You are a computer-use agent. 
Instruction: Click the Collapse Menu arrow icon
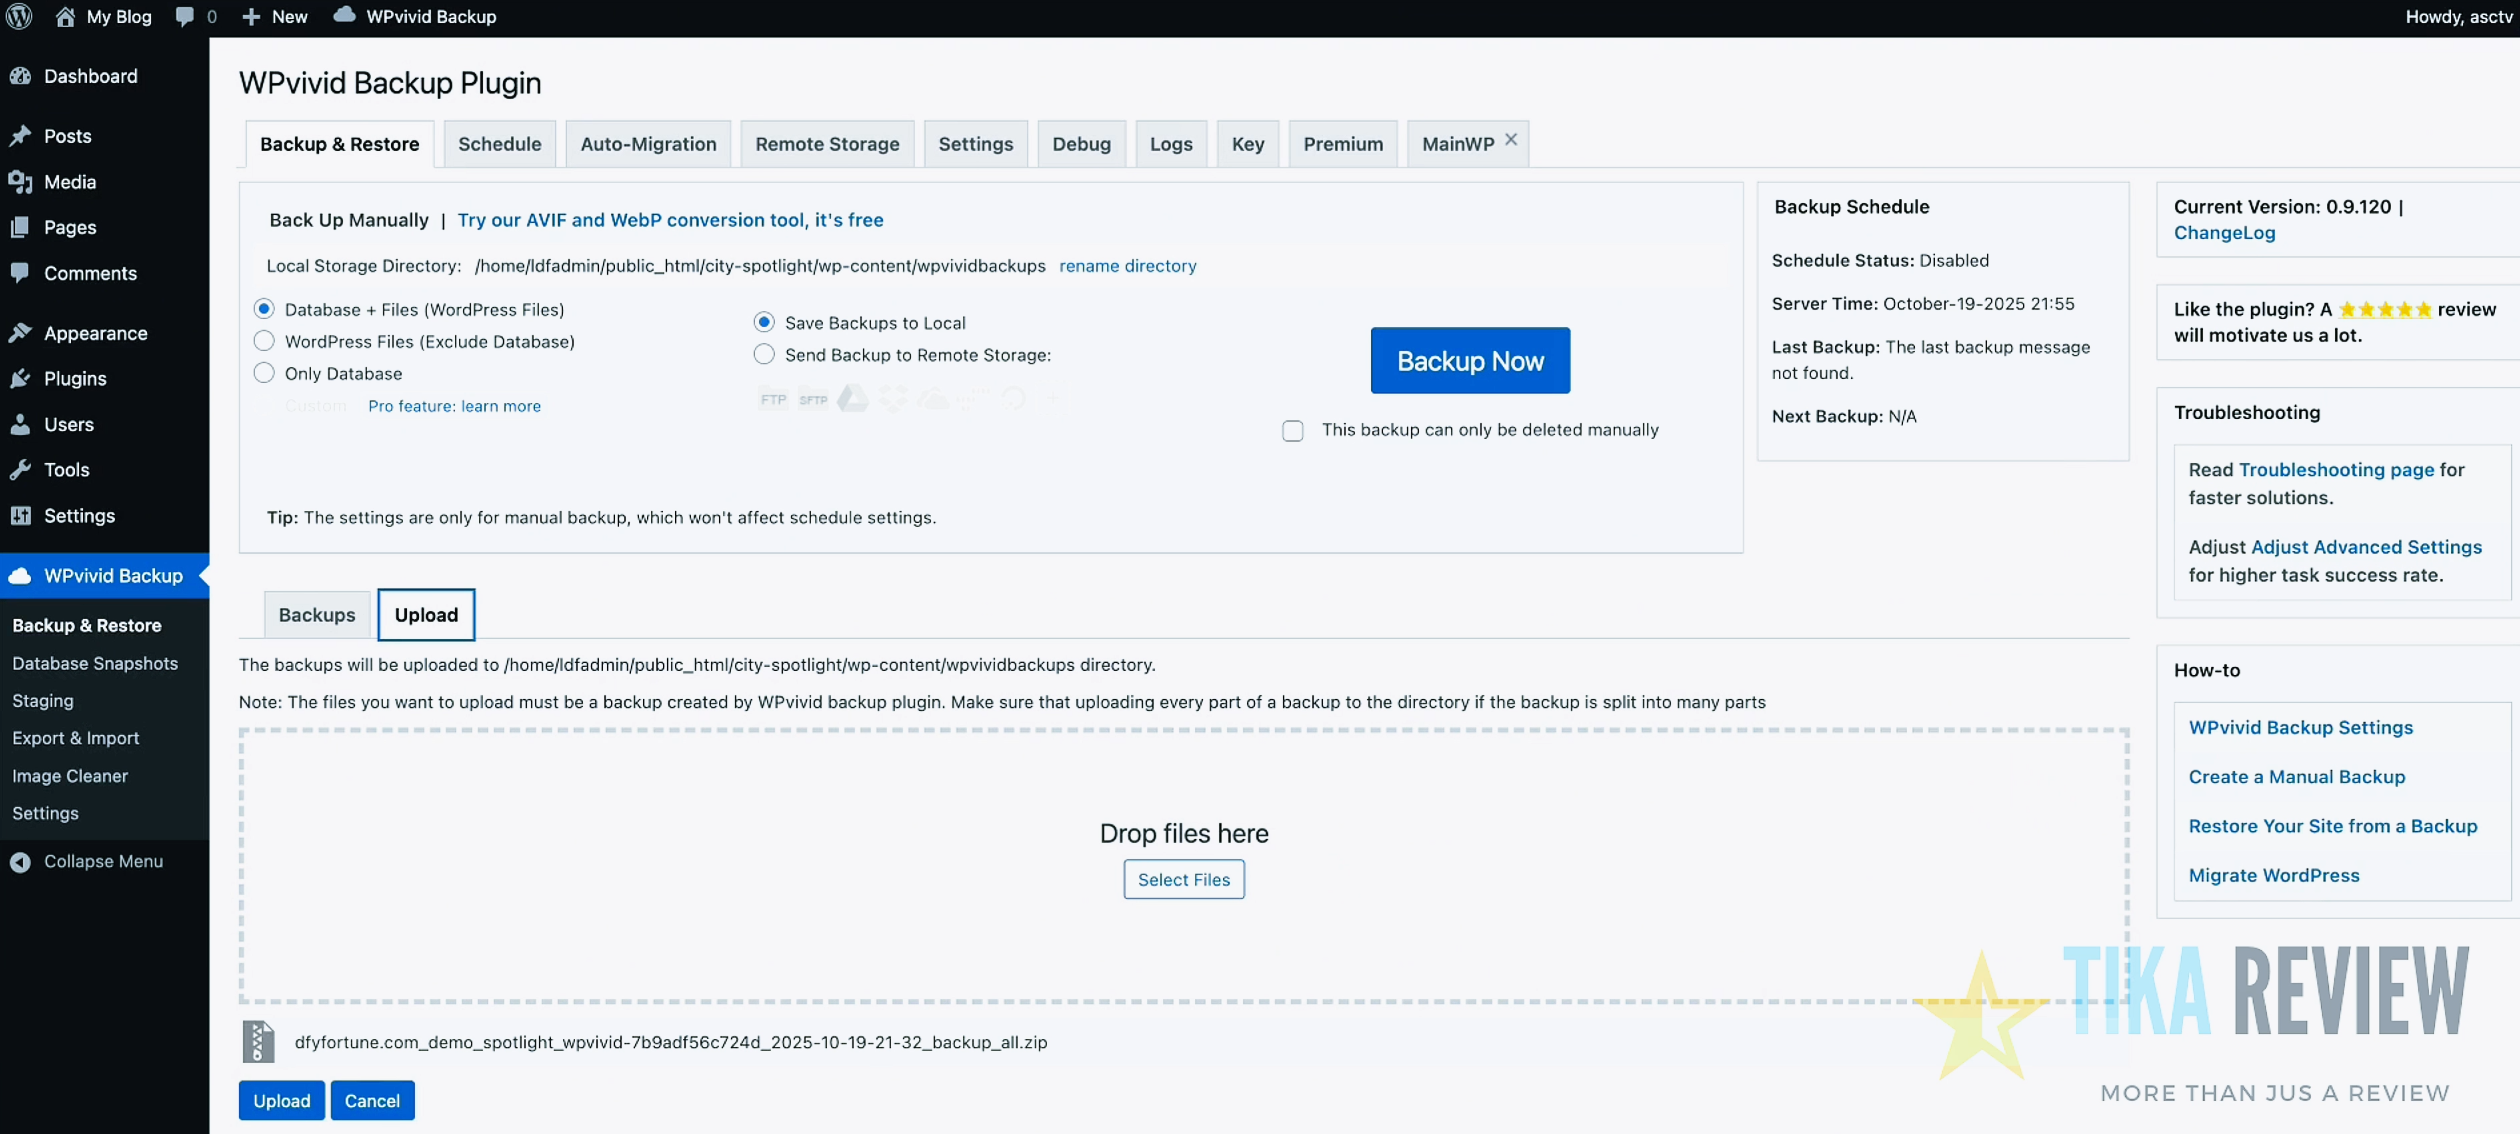20,861
